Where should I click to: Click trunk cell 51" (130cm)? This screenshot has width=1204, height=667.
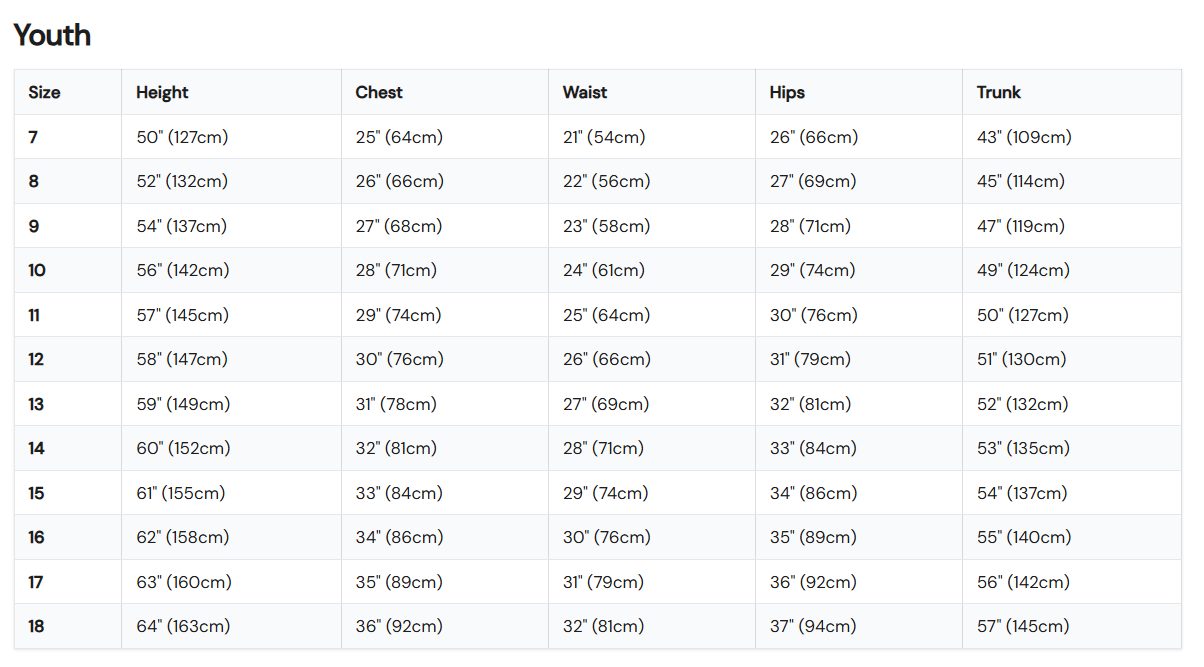click(x=1021, y=359)
